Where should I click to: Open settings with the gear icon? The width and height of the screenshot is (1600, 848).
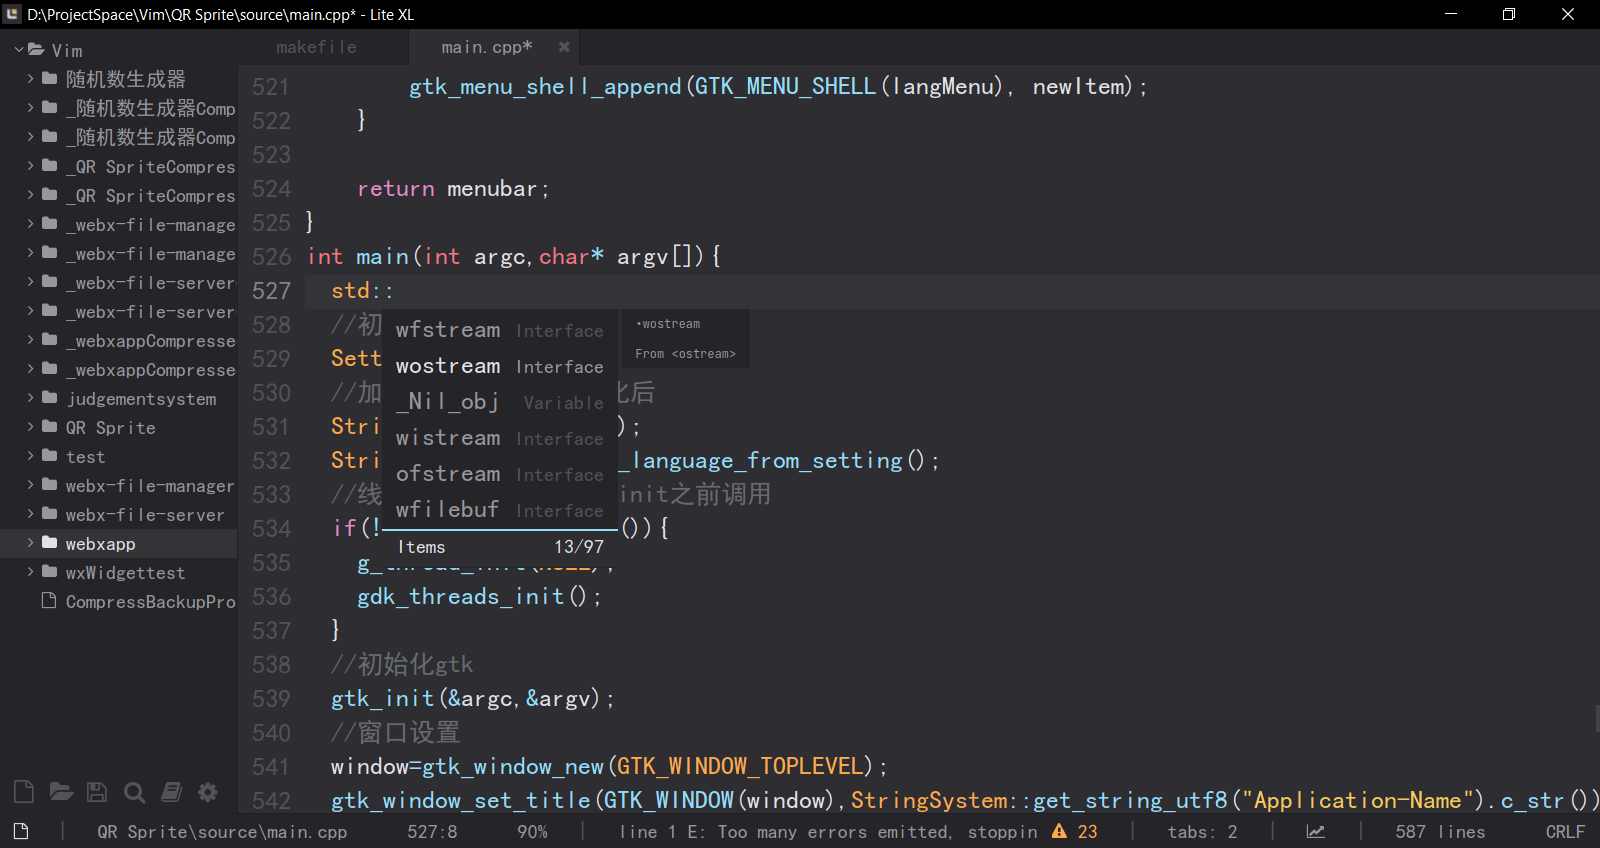208,792
